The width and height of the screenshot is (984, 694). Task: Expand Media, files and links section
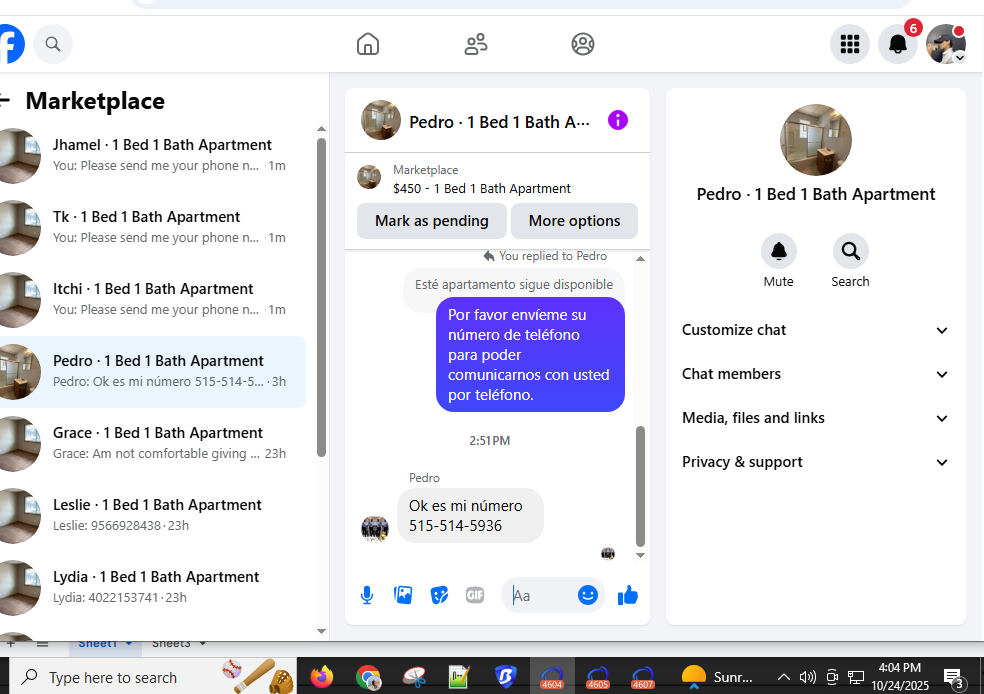tap(815, 418)
